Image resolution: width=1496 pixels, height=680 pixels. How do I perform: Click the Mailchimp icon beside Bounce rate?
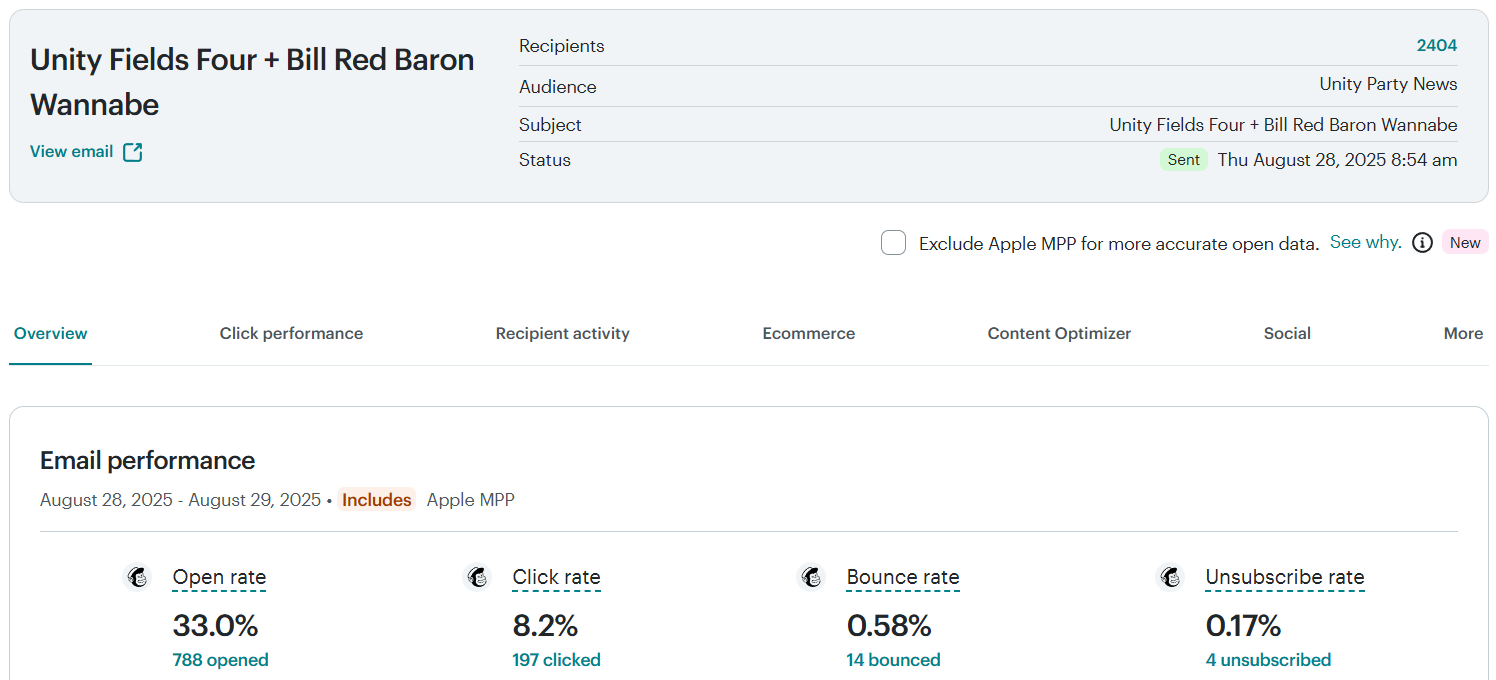point(812,577)
